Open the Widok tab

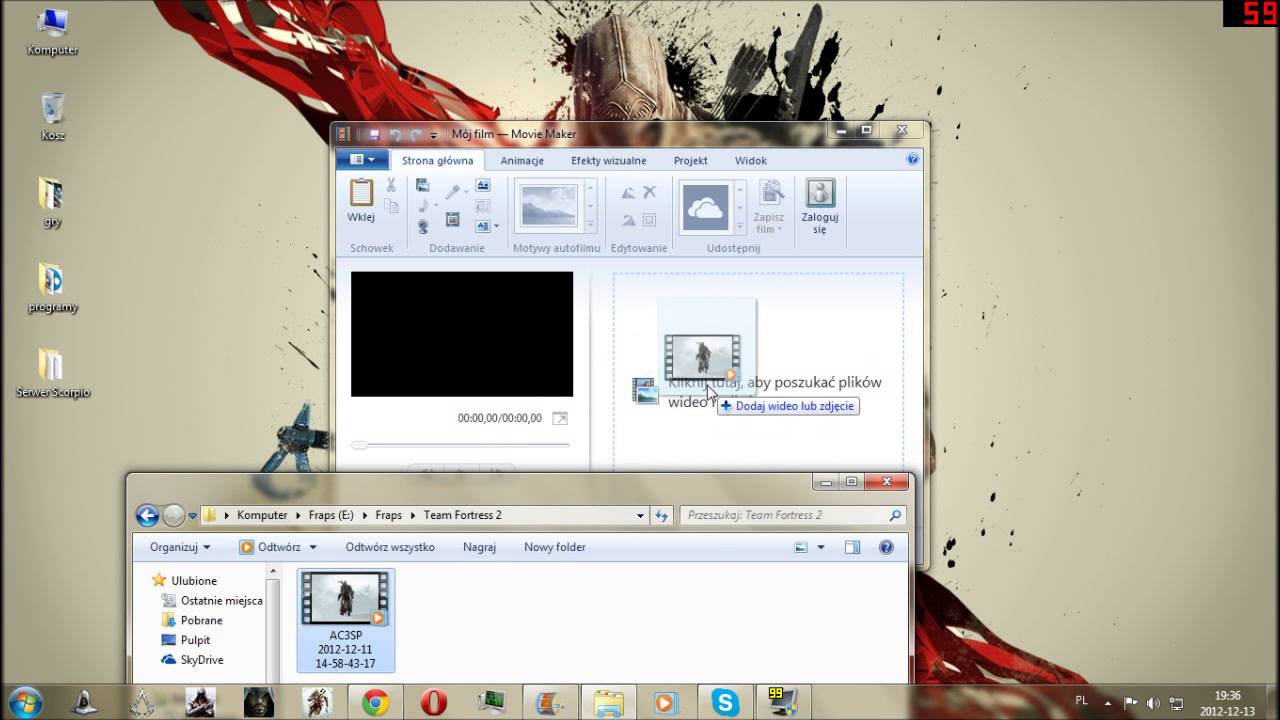click(751, 160)
